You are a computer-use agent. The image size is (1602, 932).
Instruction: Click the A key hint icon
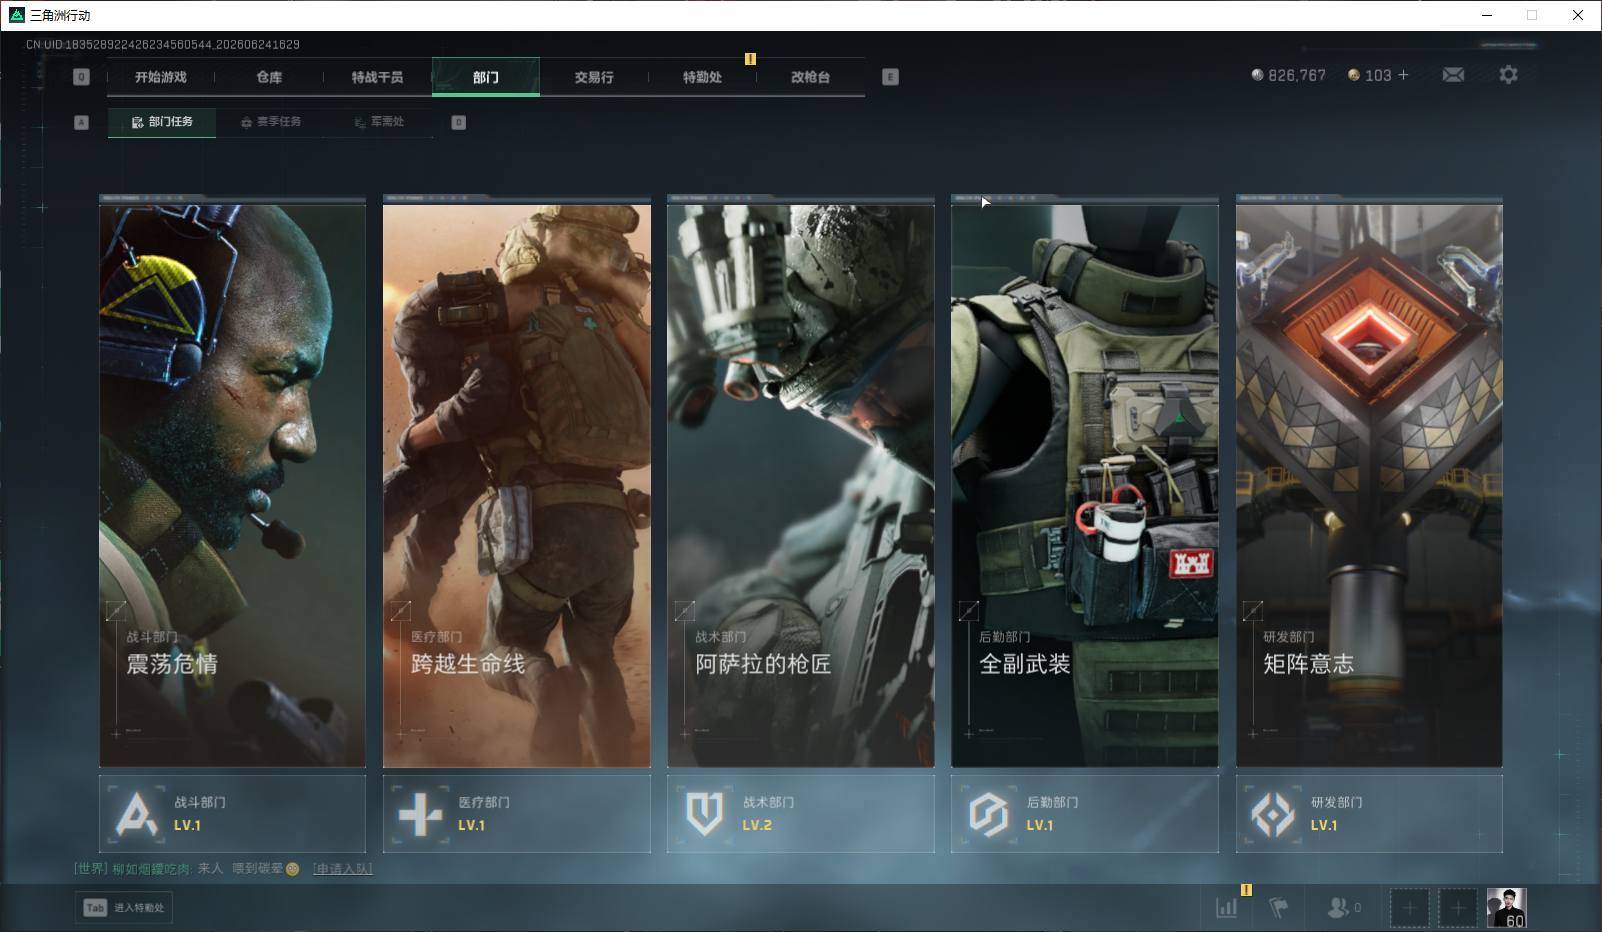82,122
